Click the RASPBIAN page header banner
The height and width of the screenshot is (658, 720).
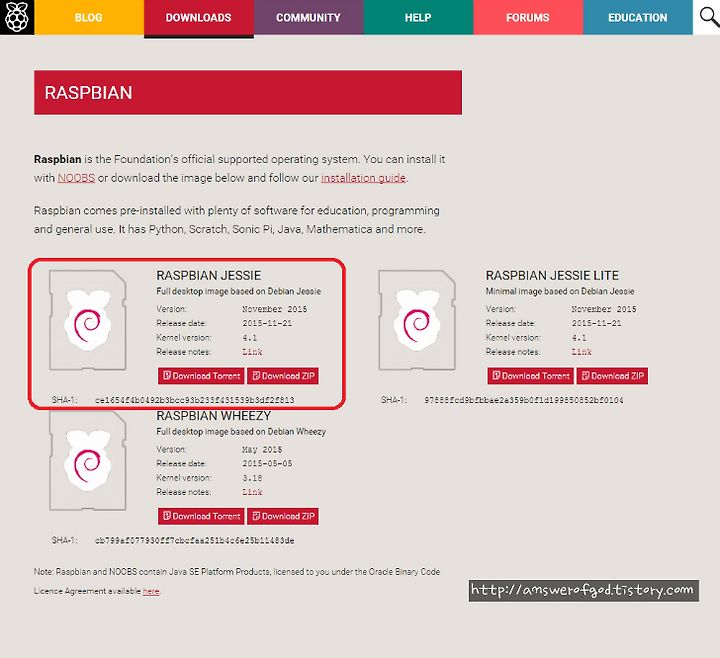coord(248,92)
